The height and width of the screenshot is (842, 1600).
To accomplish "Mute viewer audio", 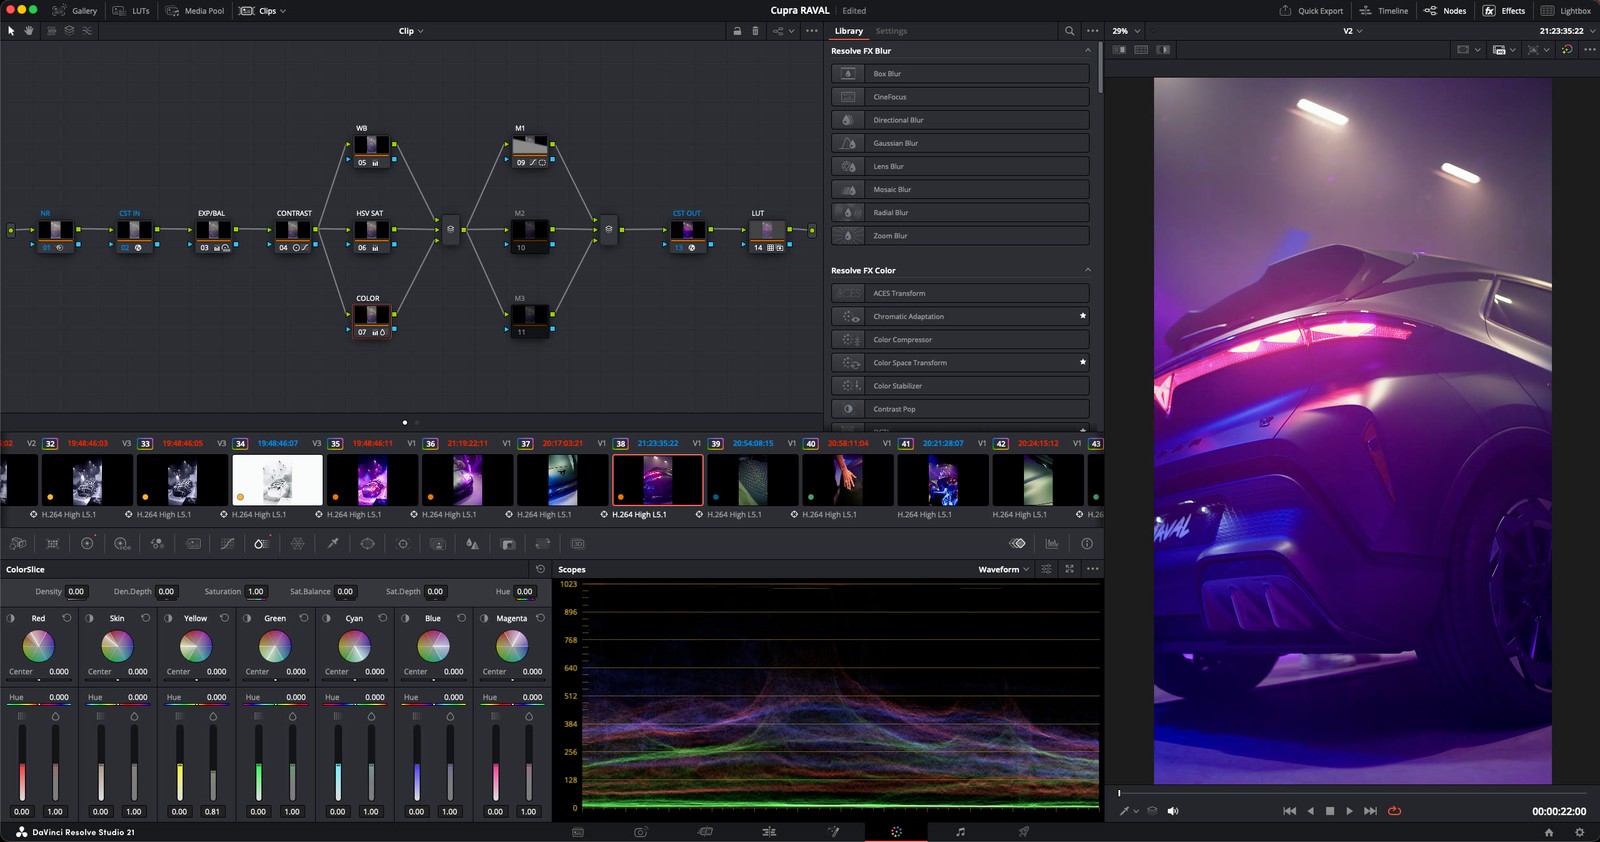I will [x=1173, y=811].
